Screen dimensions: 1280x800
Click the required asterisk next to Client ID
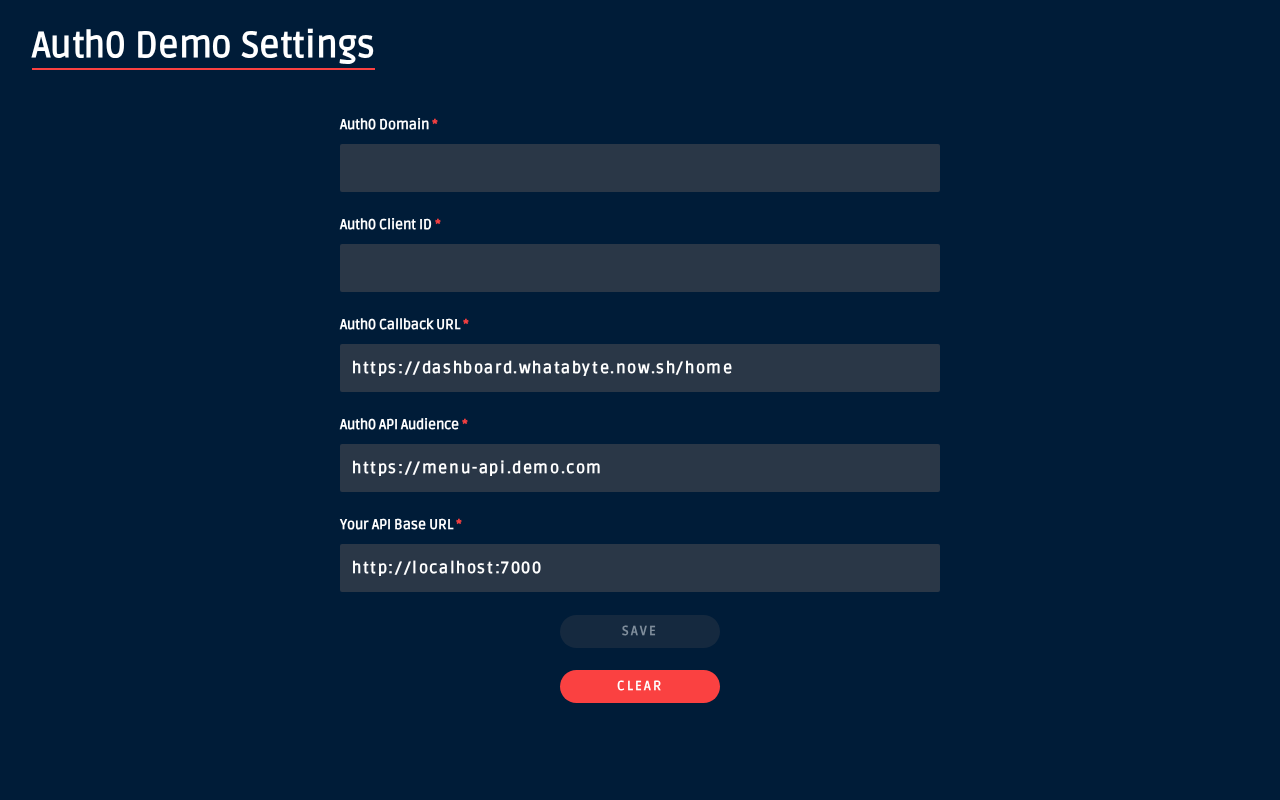click(438, 223)
